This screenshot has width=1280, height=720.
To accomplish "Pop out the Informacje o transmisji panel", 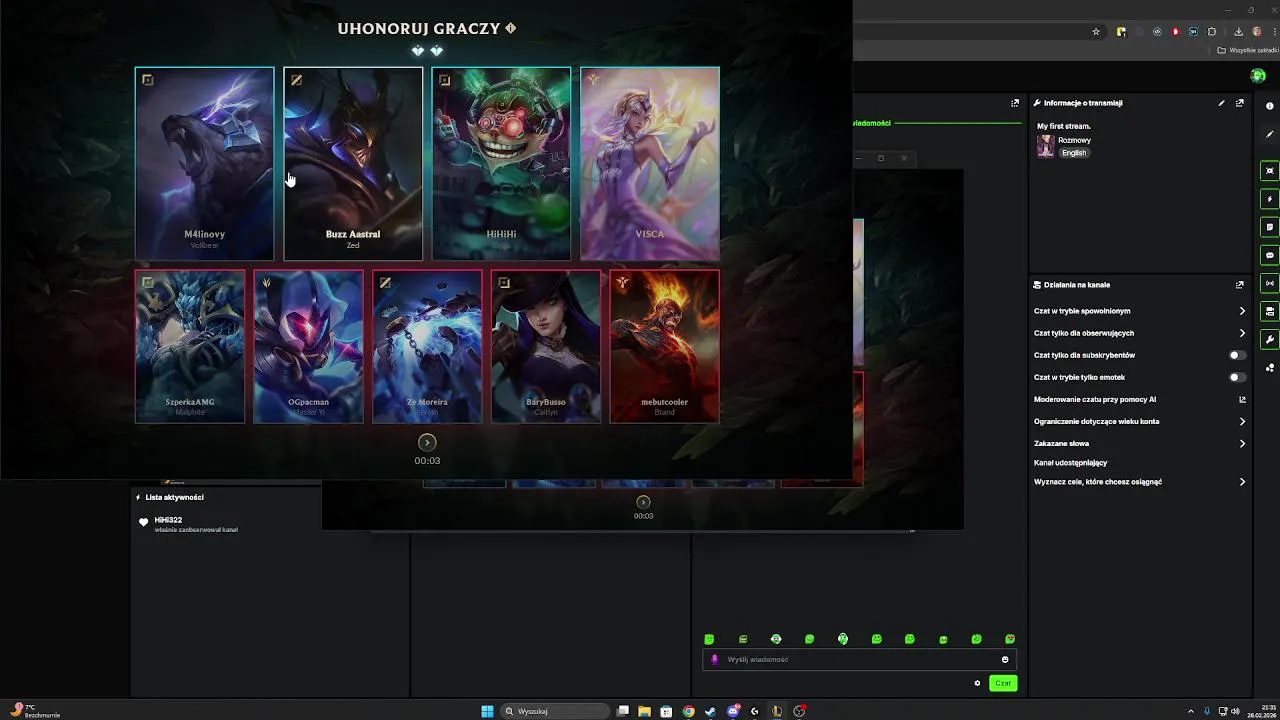I will click(1240, 103).
